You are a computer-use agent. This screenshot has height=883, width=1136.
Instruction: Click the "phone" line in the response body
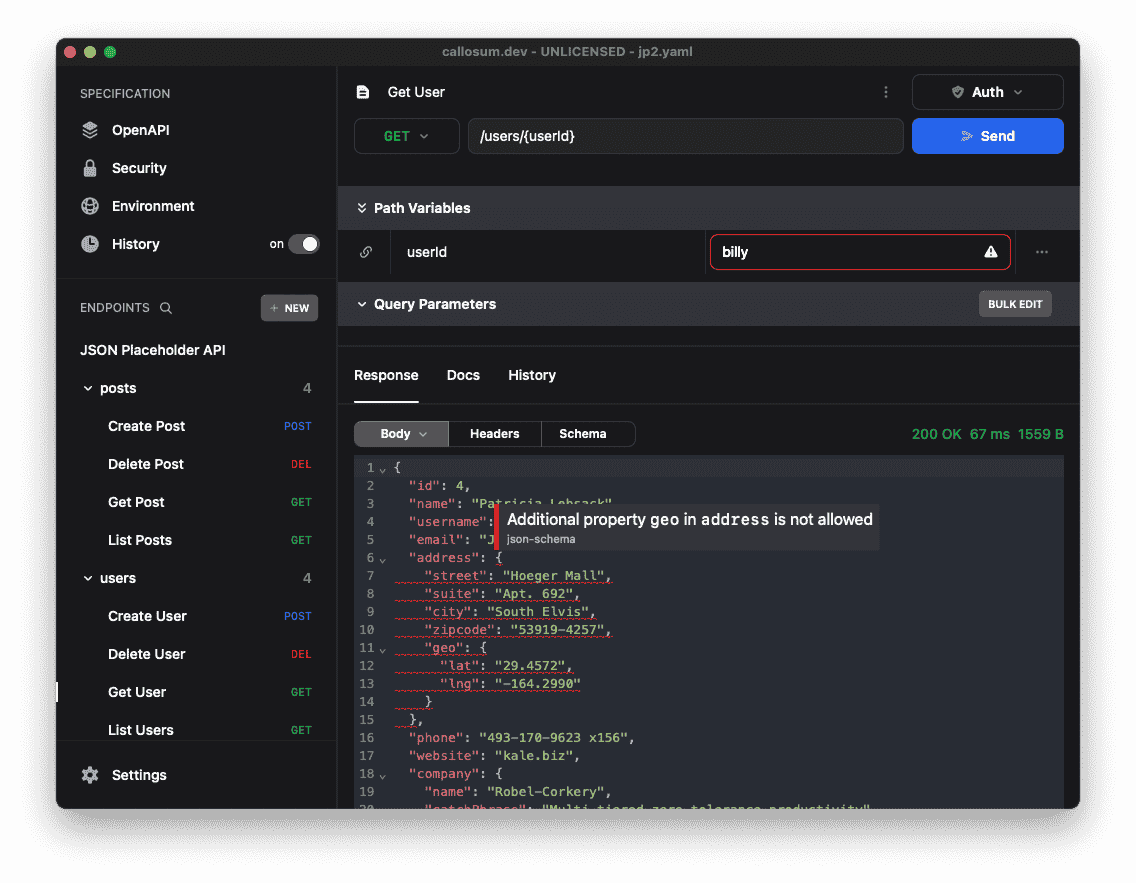click(x=522, y=737)
